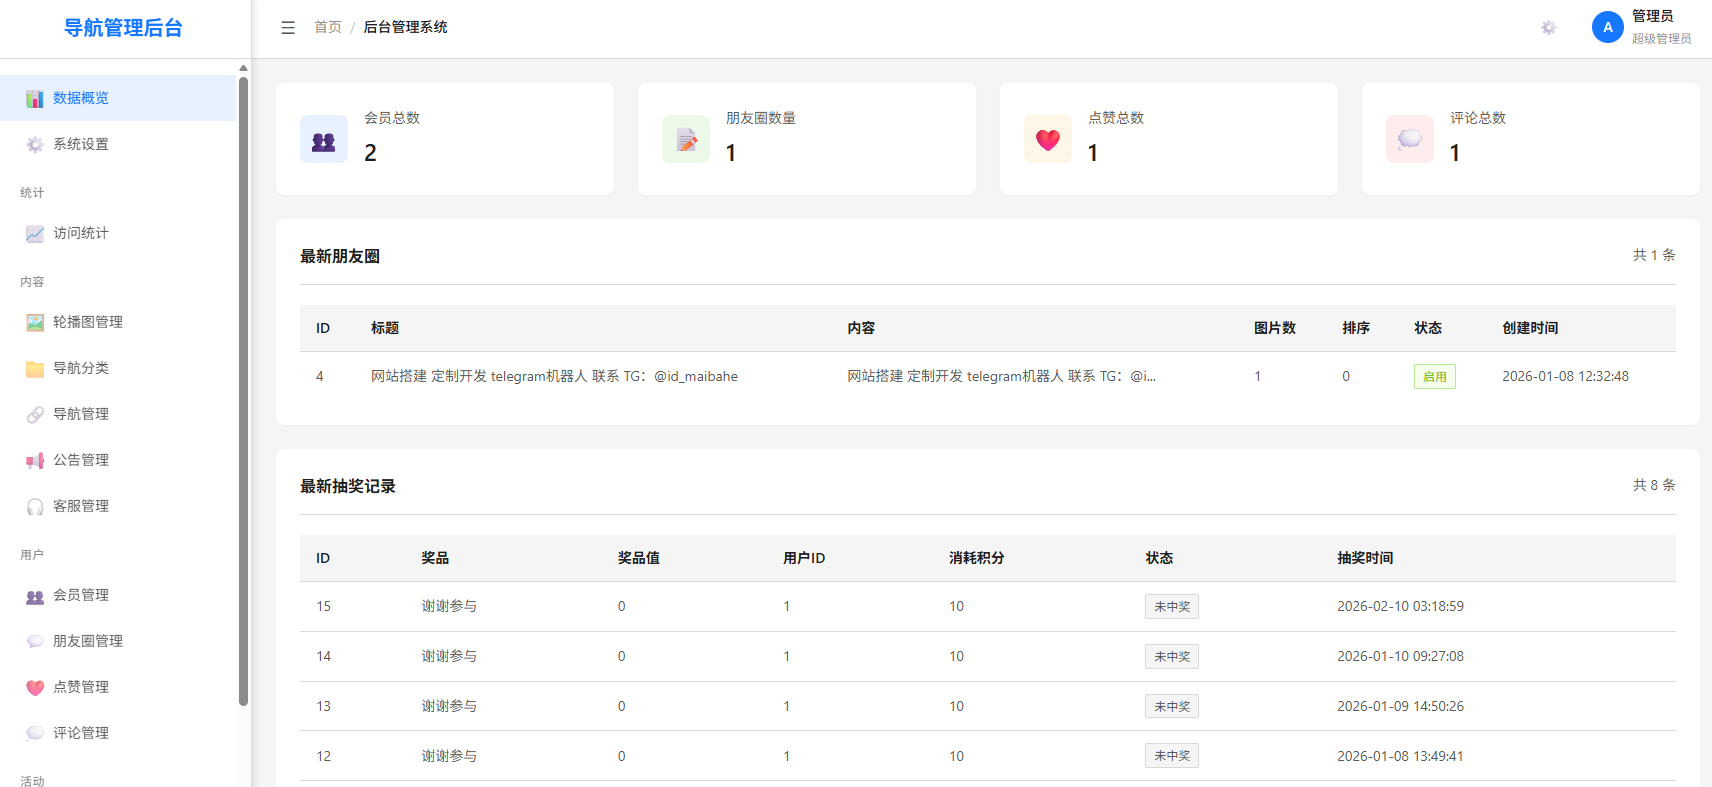Click the red heart icon for 点赞总数
This screenshot has height=787, width=1712.
coord(1048,139)
